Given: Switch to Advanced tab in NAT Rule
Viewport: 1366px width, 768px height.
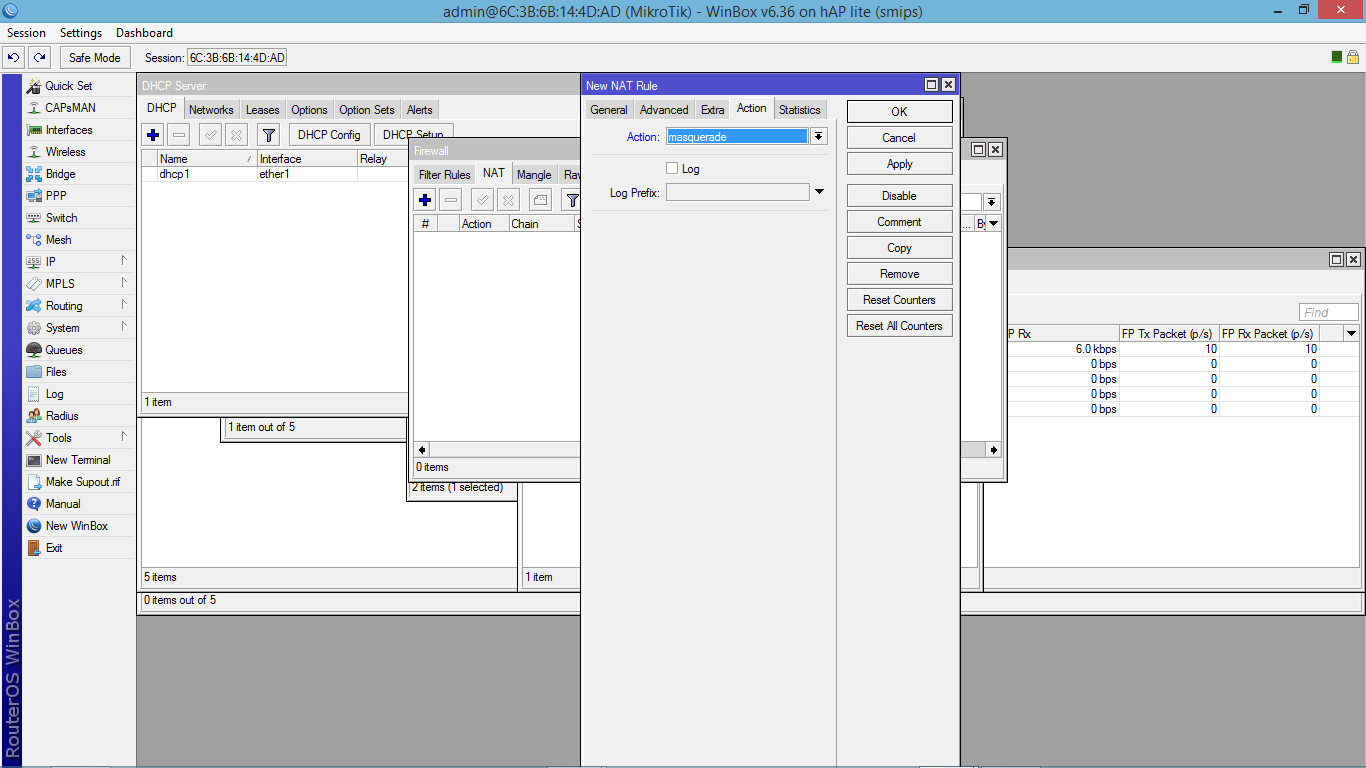Looking at the screenshot, I should coord(664,110).
